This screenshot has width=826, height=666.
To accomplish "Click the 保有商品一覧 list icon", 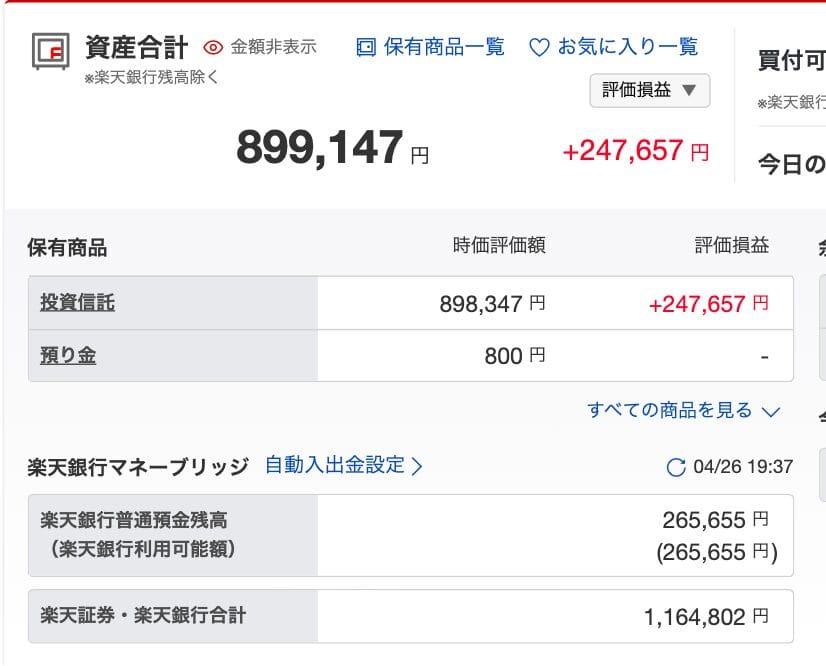I will (x=366, y=47).
